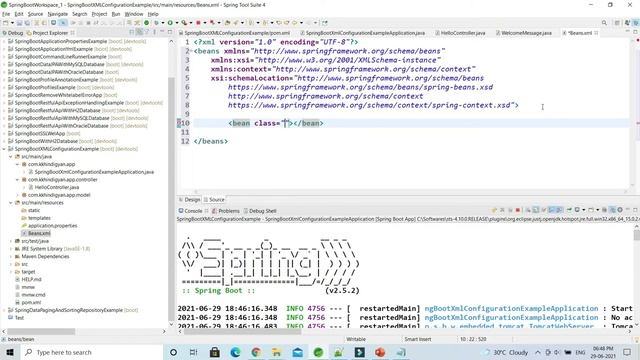Toggle console word wrap icon

pos(544,210)
